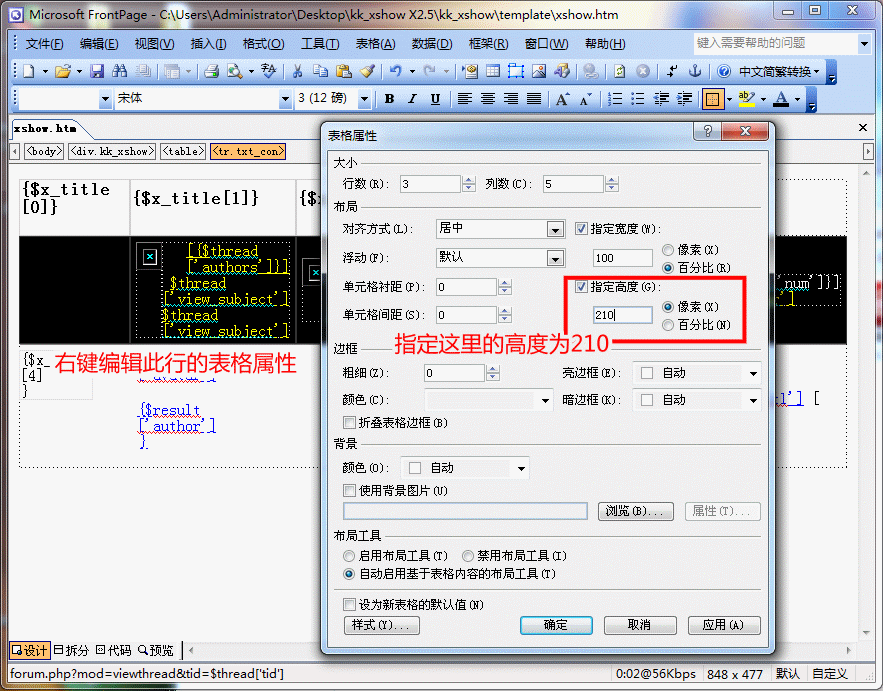Click the Paste clipboard icon
The height and width of the screenshot is (691, 883).
click(344, 71)
